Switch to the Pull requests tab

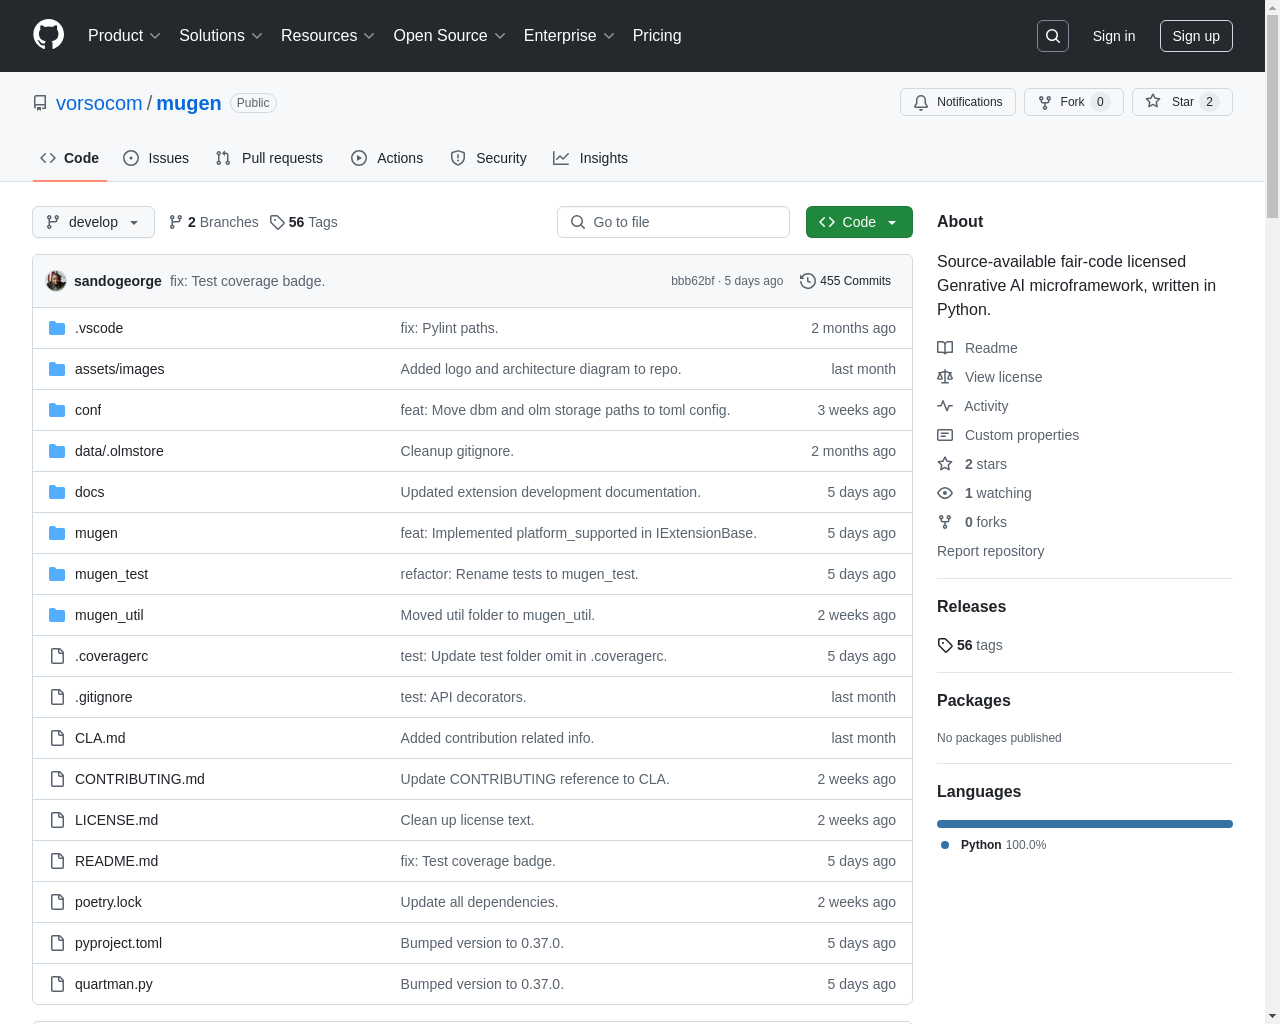(x=269, y=158)
